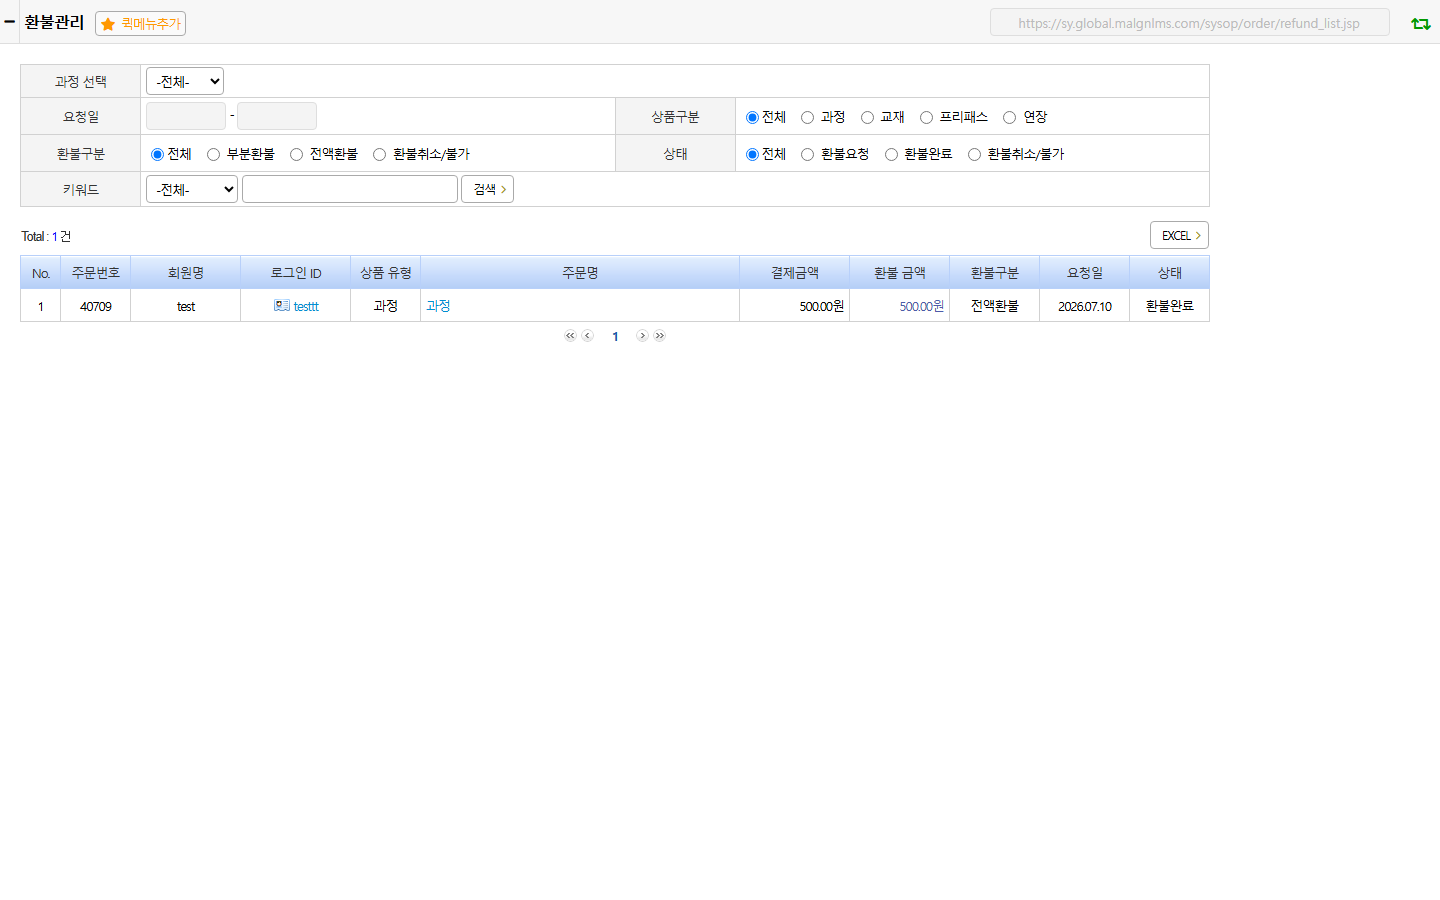Screen dimensions: 1440x900
Task: Click the 결제금액 column header
Action: coord(795,273)
